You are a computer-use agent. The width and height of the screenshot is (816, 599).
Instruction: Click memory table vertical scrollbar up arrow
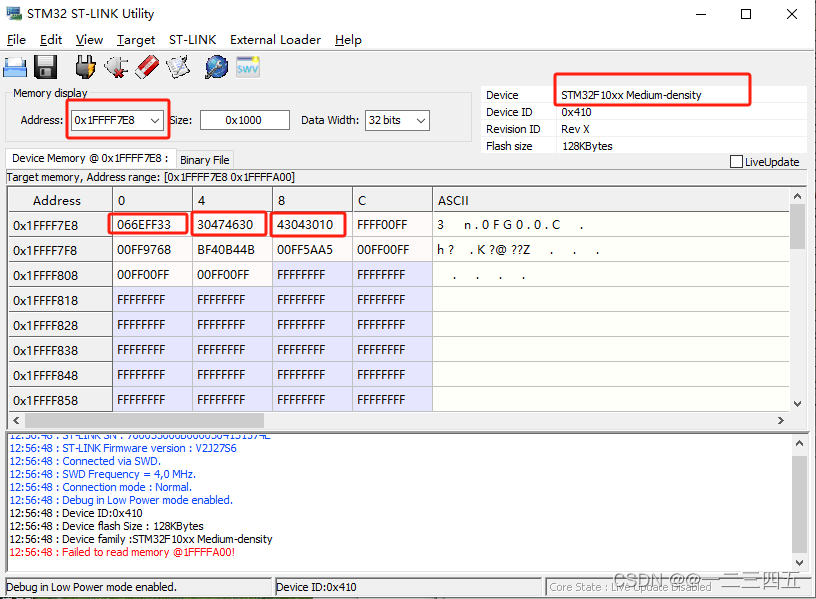coord(797,196)
